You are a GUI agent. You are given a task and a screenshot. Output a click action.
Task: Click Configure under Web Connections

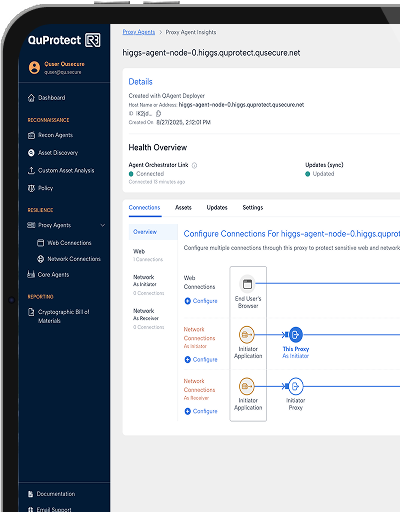click(x=201, y=301)
